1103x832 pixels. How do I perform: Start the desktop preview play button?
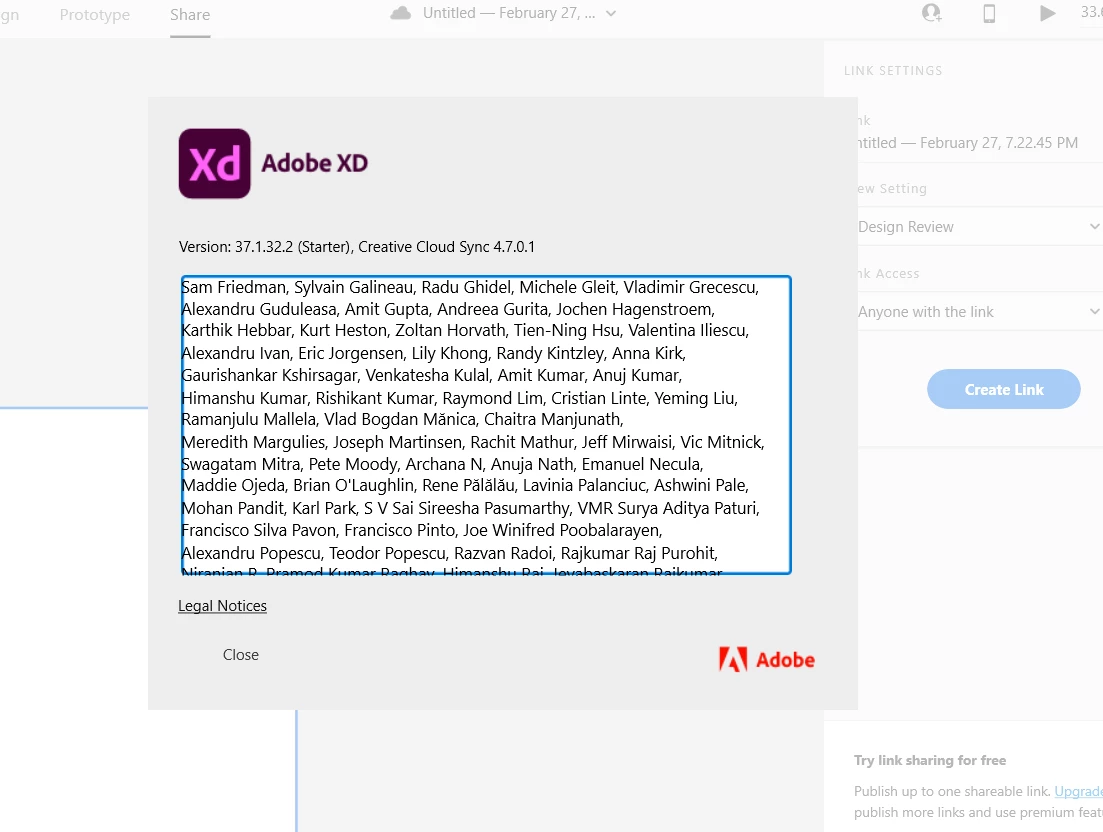(1047, 13)
